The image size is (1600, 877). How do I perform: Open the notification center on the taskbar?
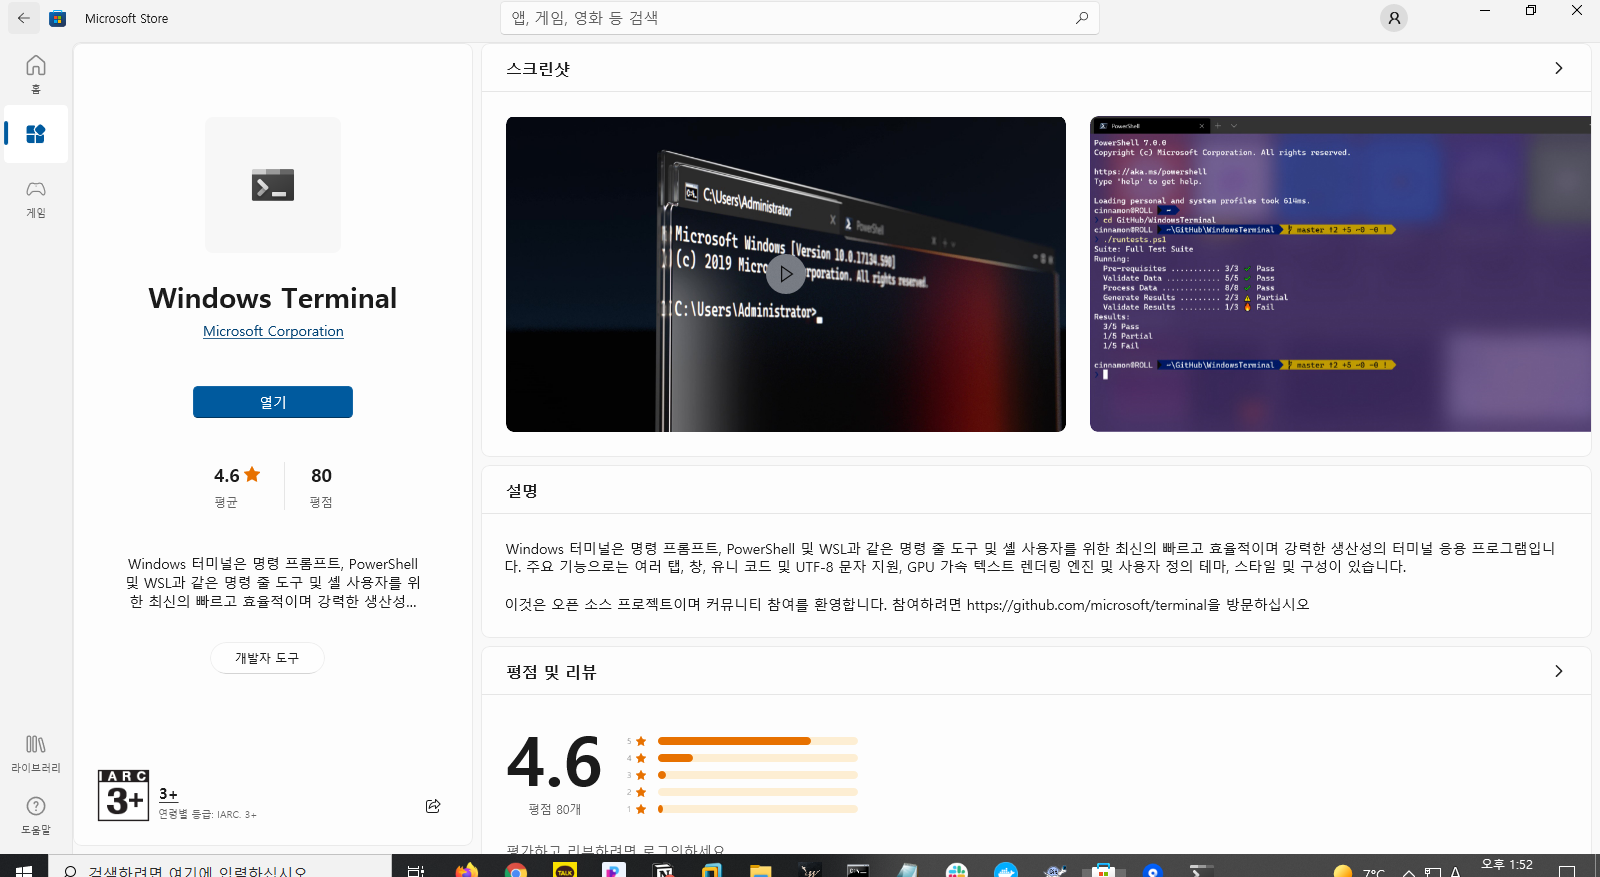1567,871
